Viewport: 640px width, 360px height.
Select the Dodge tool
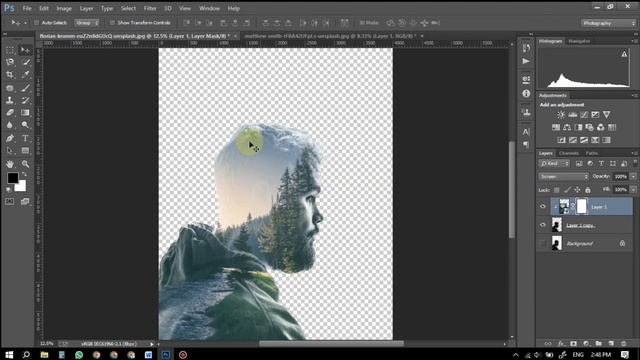click(x=25, y=125)
